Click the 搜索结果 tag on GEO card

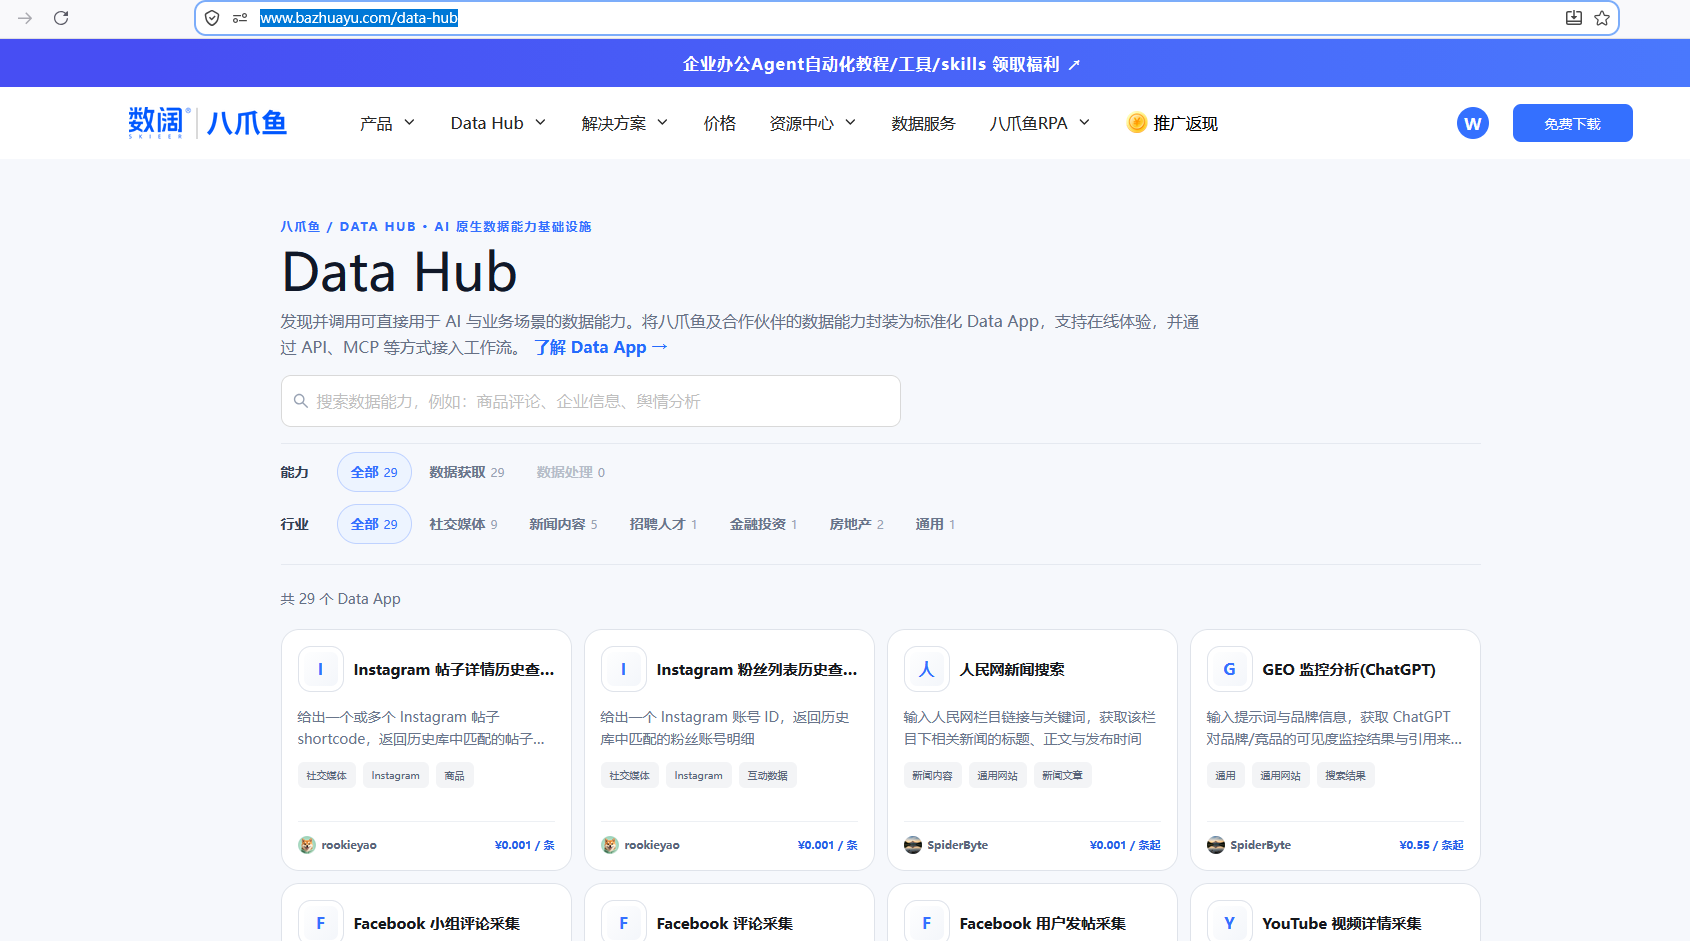click(x=1345, y=775)
